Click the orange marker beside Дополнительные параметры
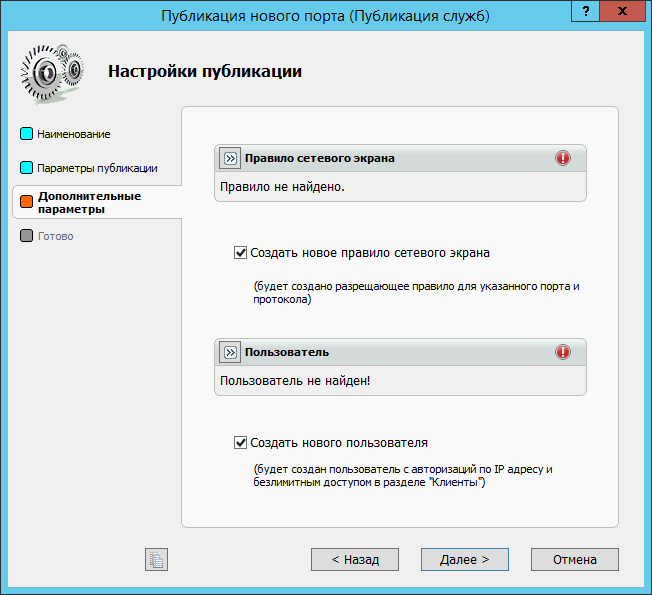 coord(26,202)
